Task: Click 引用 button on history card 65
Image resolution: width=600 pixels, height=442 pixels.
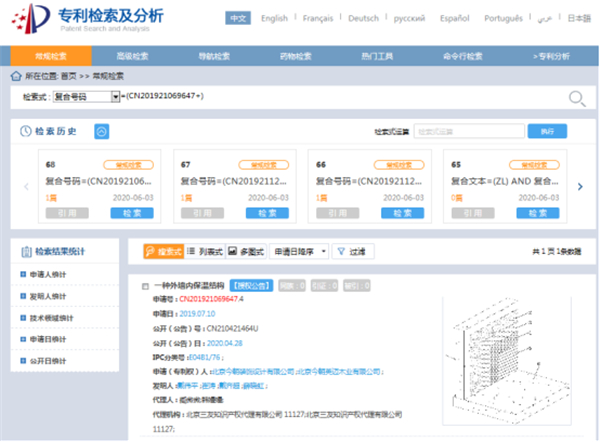Action: coord(473,213)
